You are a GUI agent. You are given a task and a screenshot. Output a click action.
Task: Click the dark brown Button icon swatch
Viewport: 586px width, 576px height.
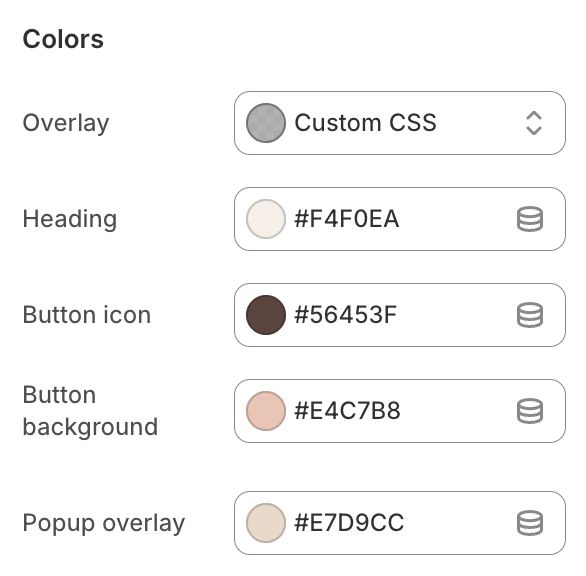[x=266, y=315]
